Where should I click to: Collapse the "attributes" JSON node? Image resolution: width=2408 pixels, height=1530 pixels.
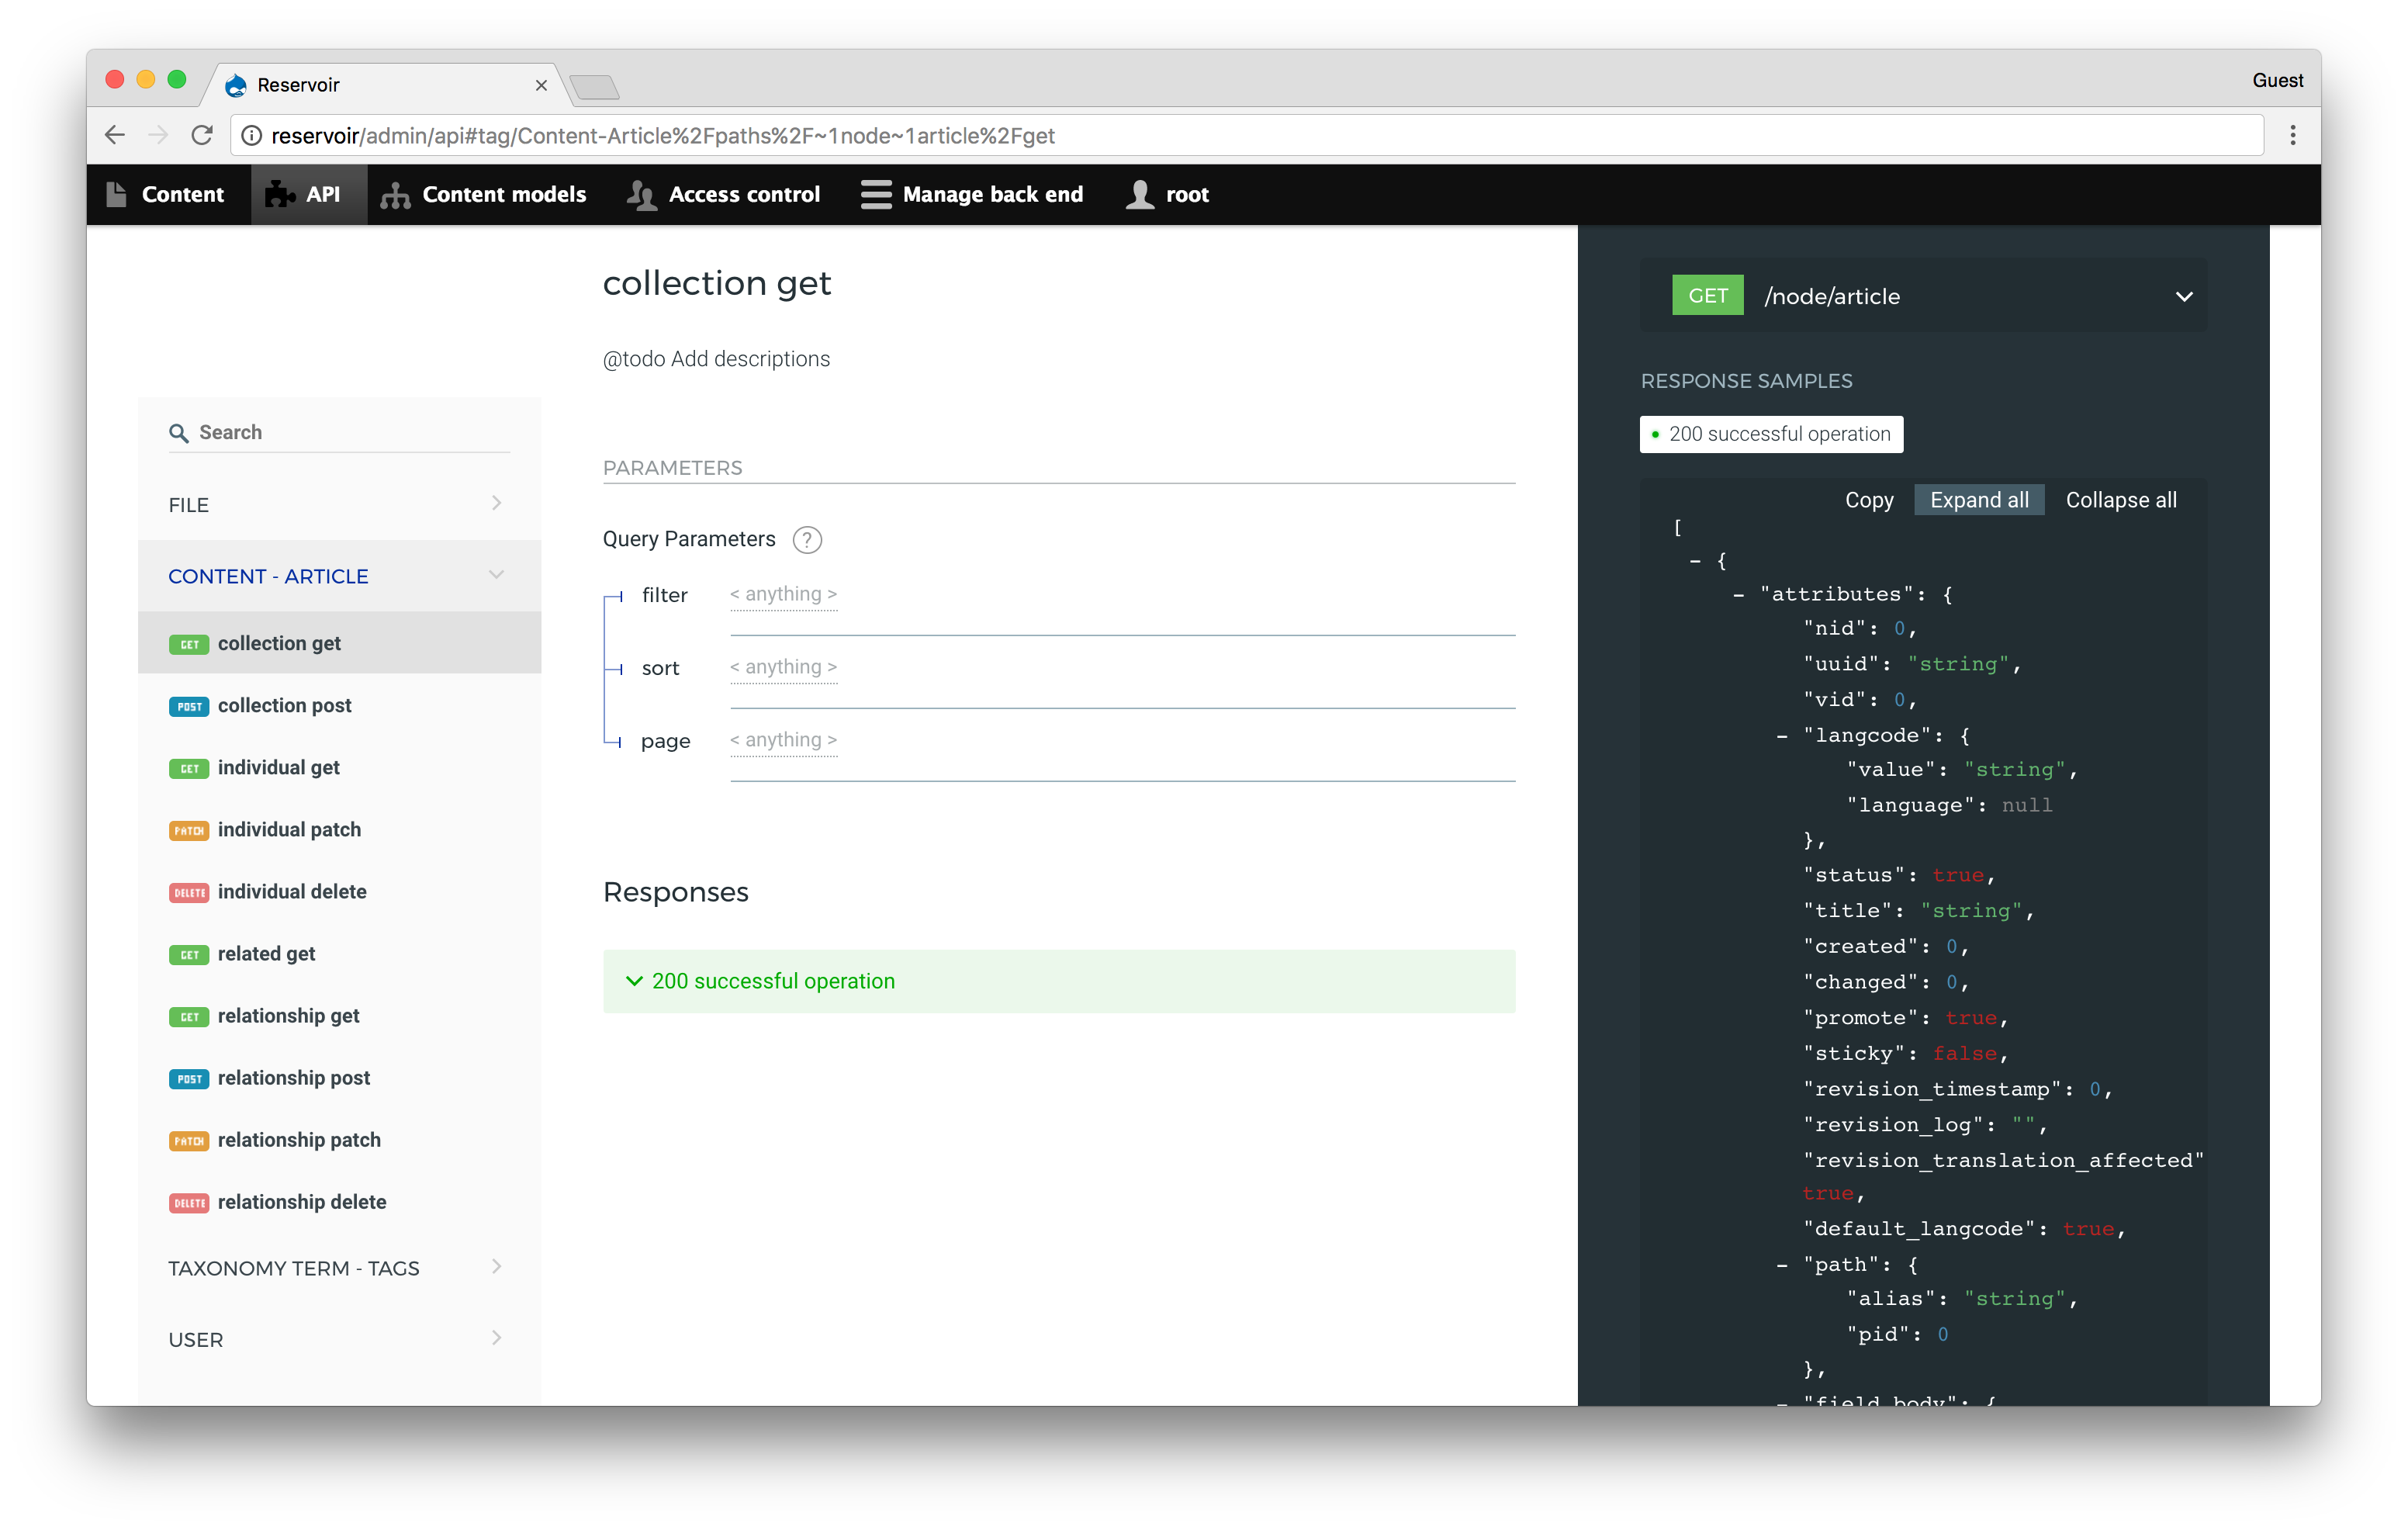[1738, 595]
